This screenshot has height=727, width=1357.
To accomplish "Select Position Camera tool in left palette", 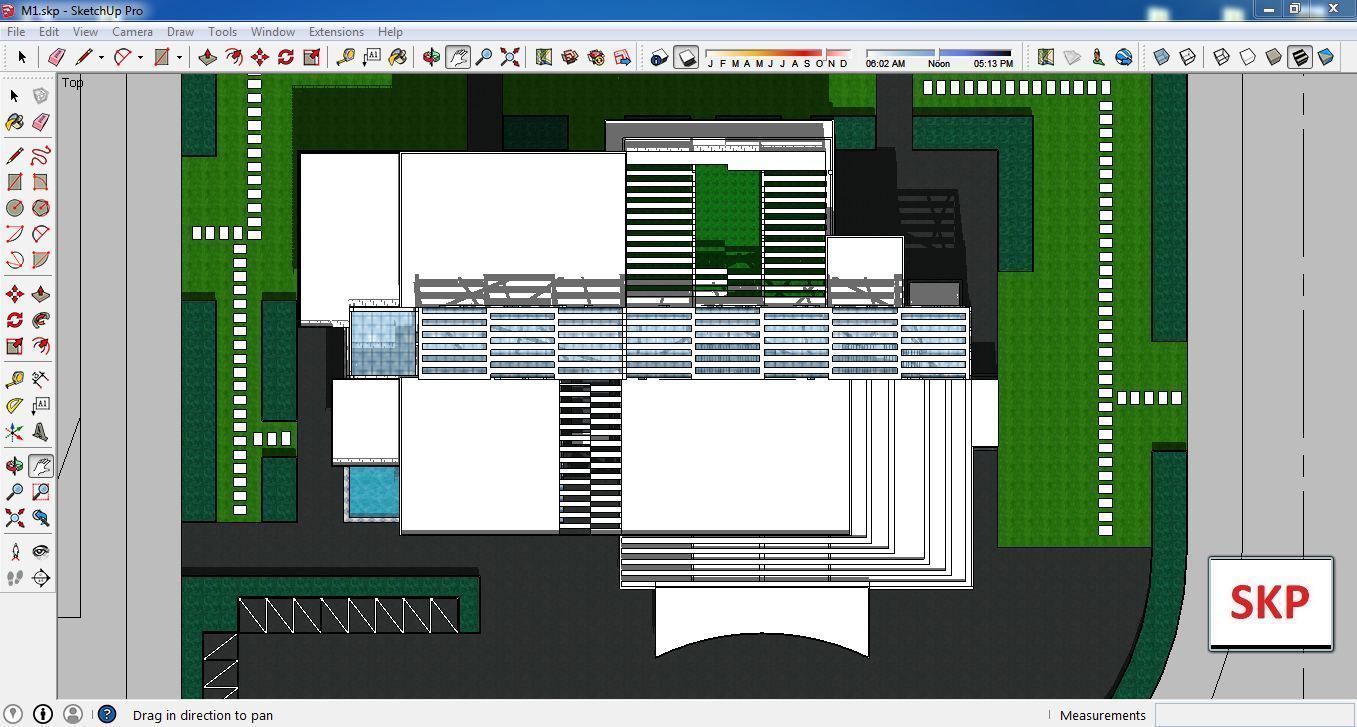I will click(14, 552).
